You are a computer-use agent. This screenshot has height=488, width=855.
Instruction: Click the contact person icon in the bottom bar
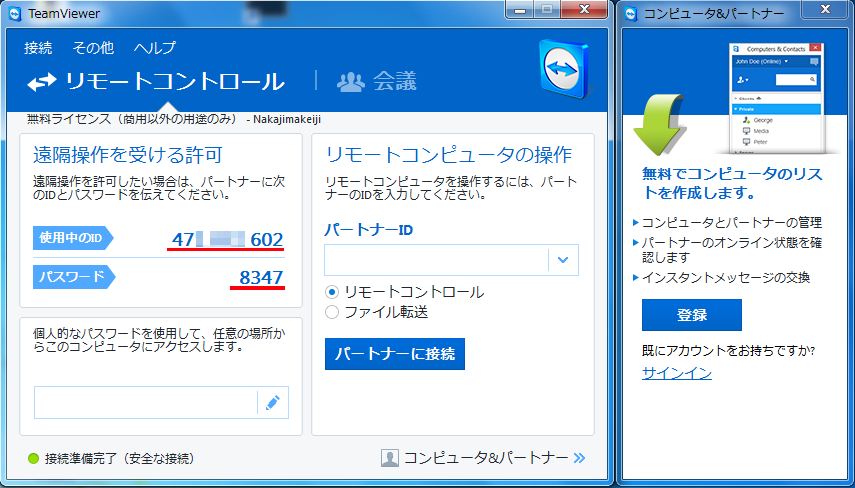click(x=390, y=458)
